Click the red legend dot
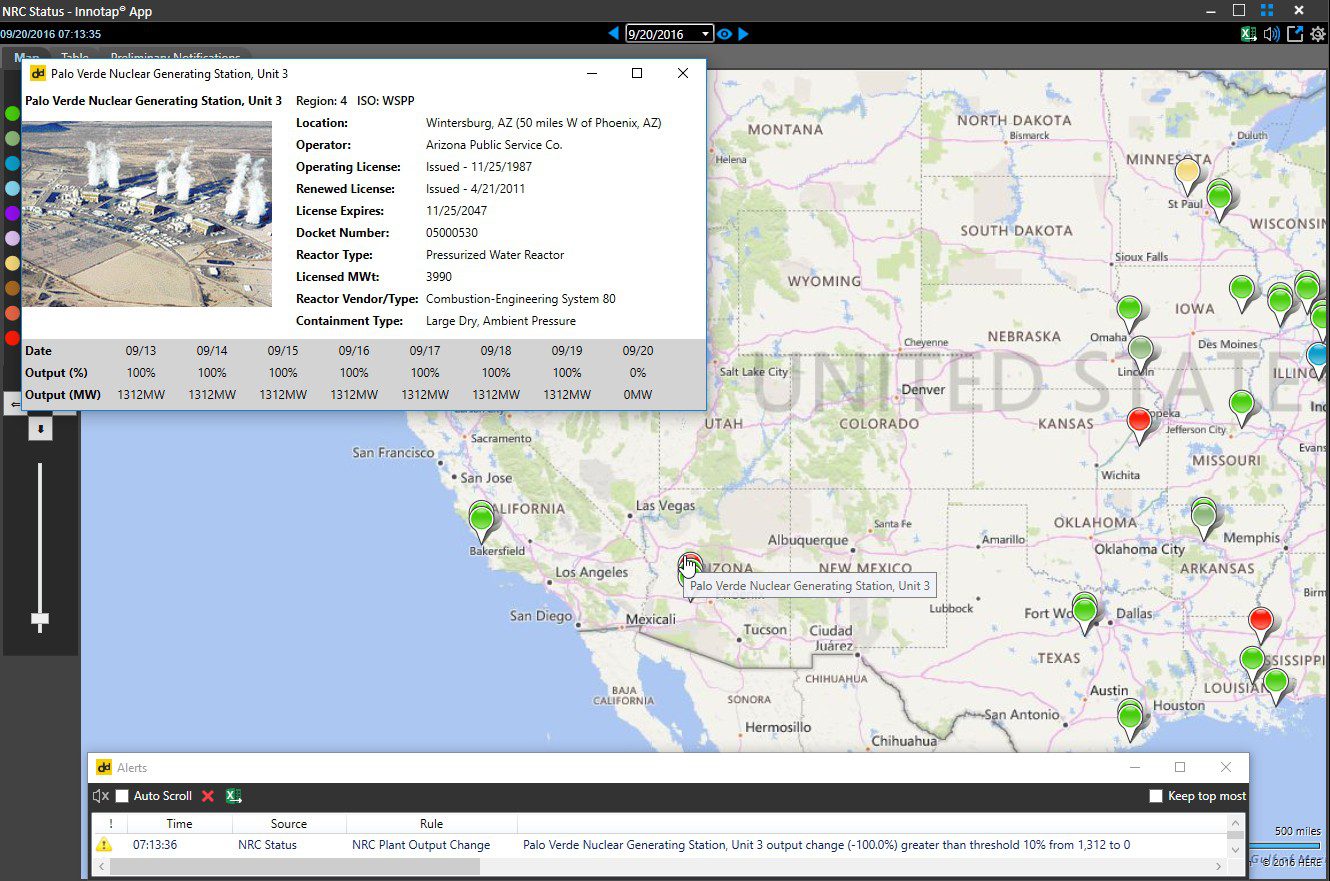 pos(12,338)
